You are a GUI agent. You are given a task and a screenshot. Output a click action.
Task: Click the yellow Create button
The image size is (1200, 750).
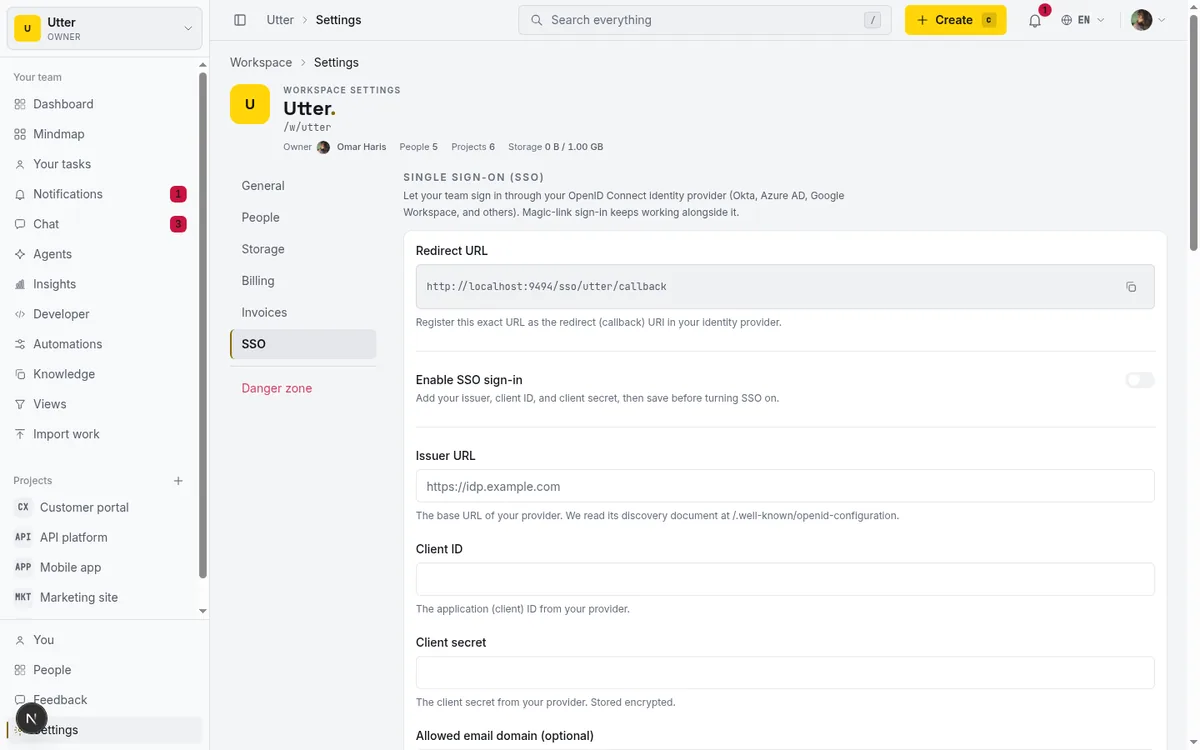point(955,20)
